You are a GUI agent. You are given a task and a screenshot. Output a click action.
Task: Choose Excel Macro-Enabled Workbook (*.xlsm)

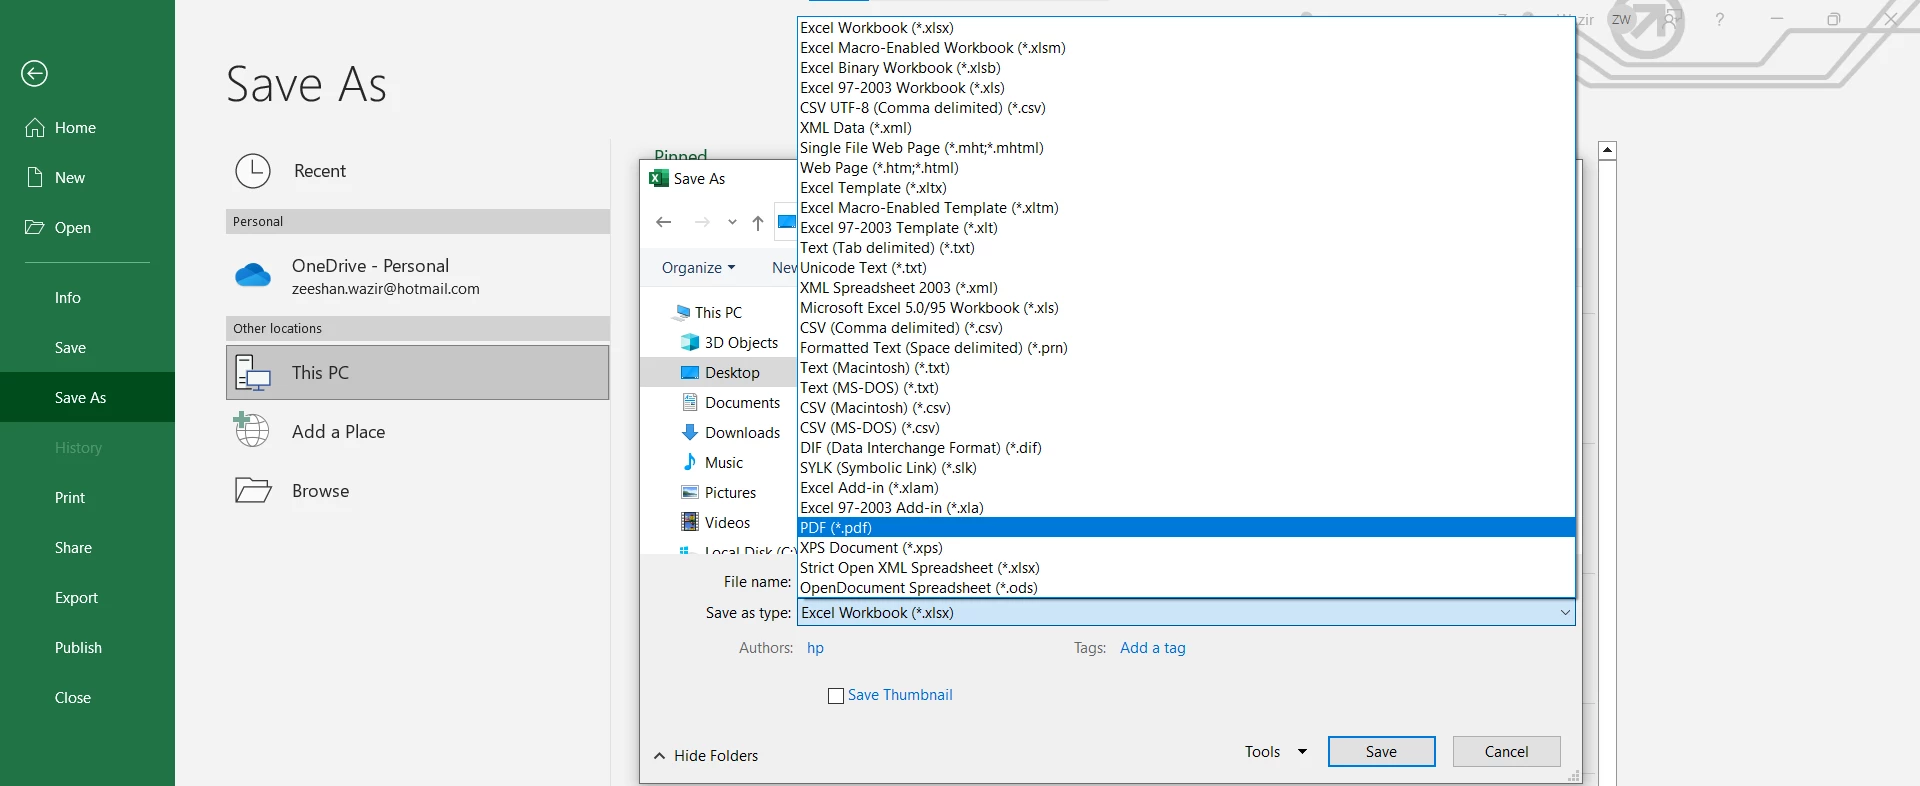[1186, 48]
